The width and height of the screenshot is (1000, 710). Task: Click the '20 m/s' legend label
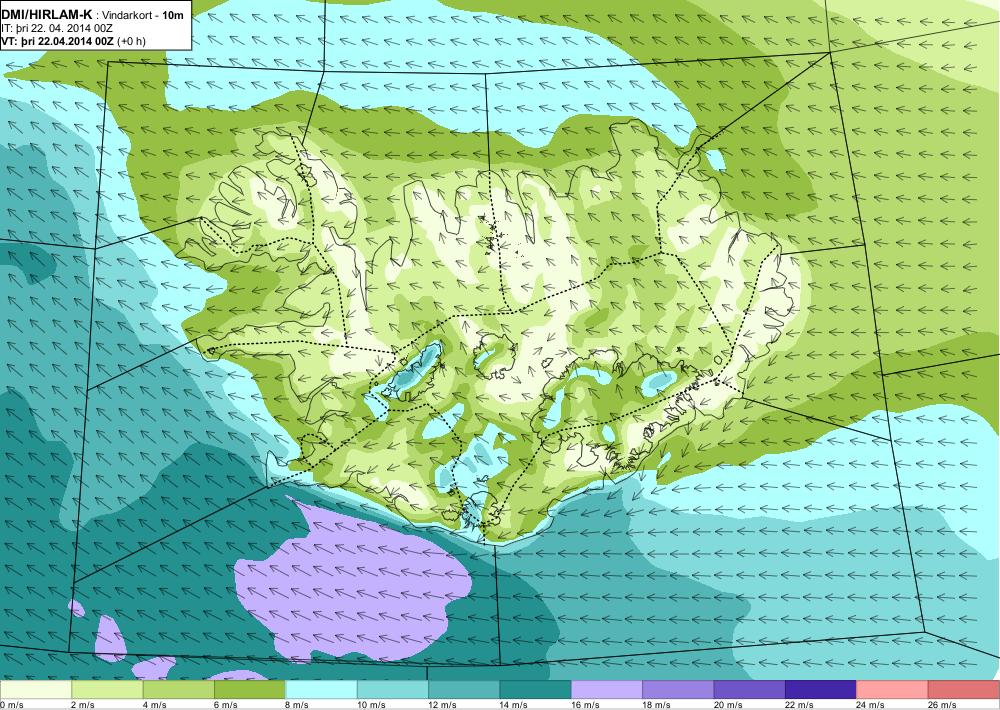[x=728, y=705]
